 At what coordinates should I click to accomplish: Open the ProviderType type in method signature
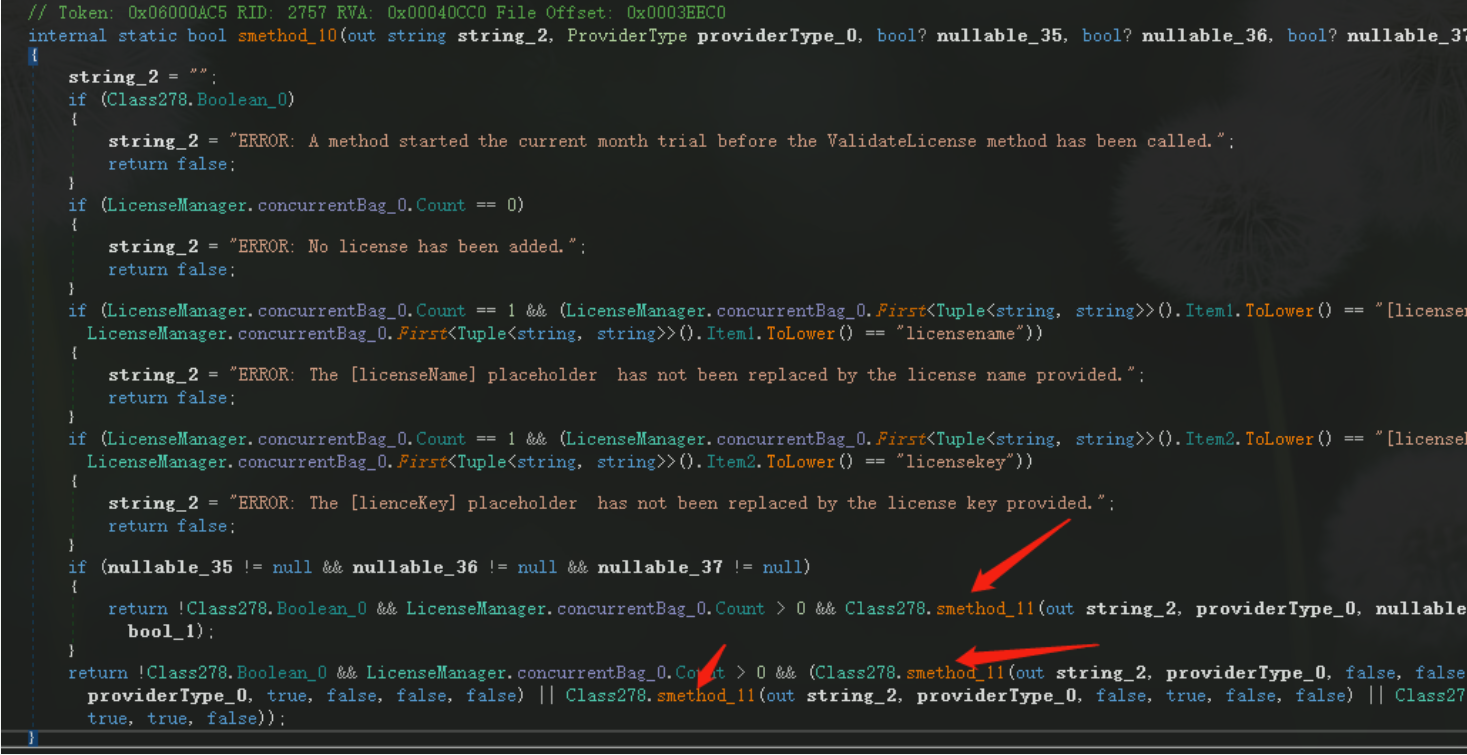coord(627,36)
